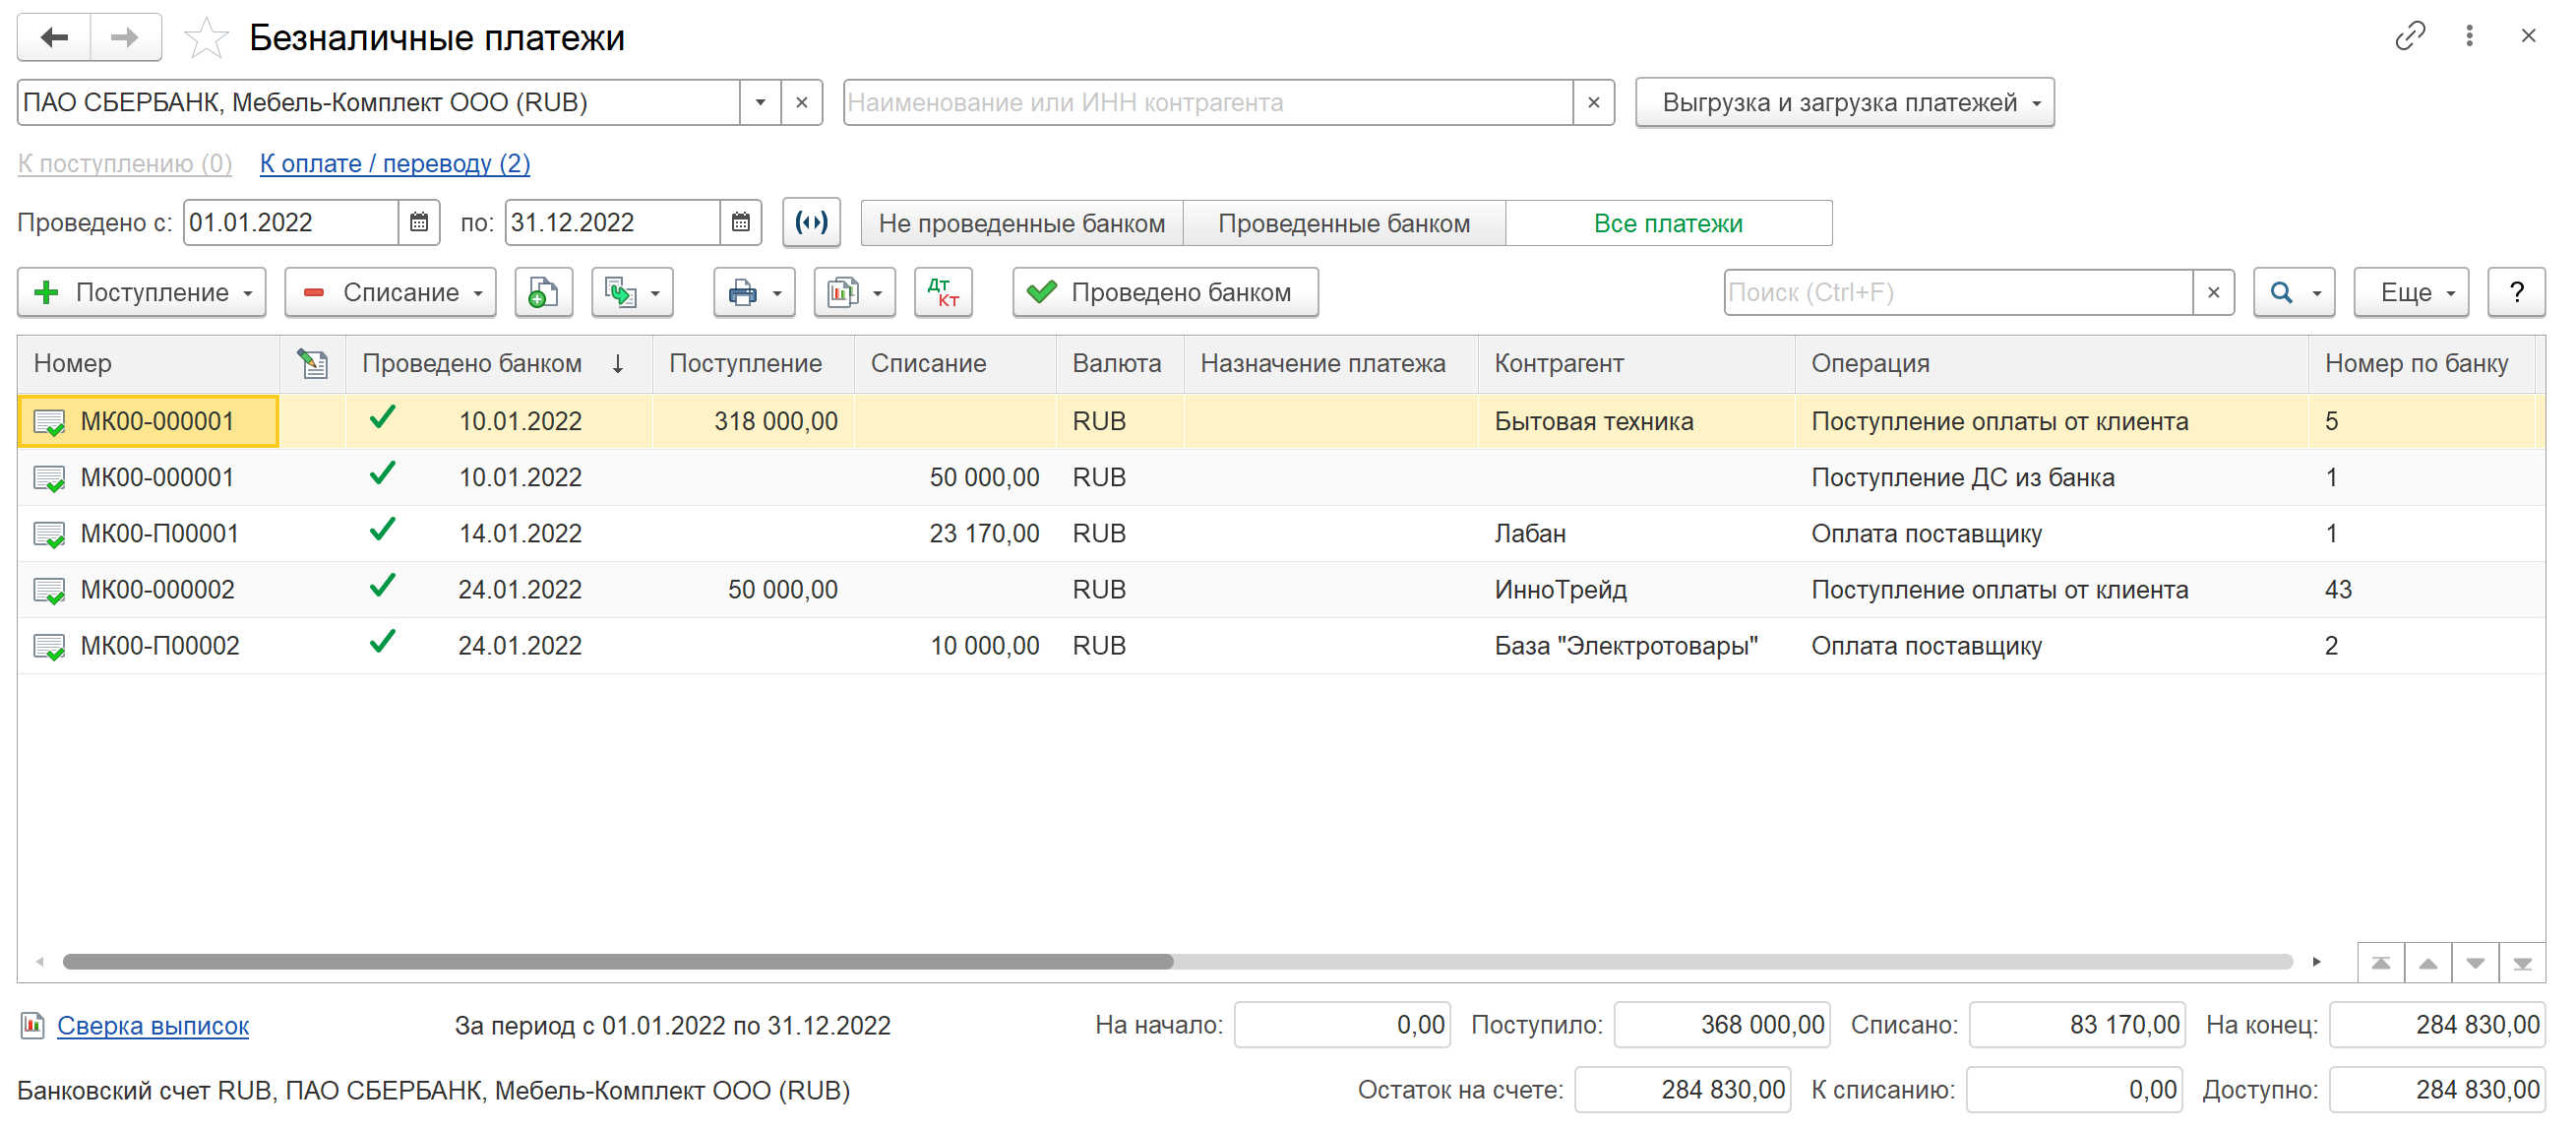Select the Не проведенные банком filter
Image resolution: width=2576 pixels, height=1130 pixels.
(1021, 223)
